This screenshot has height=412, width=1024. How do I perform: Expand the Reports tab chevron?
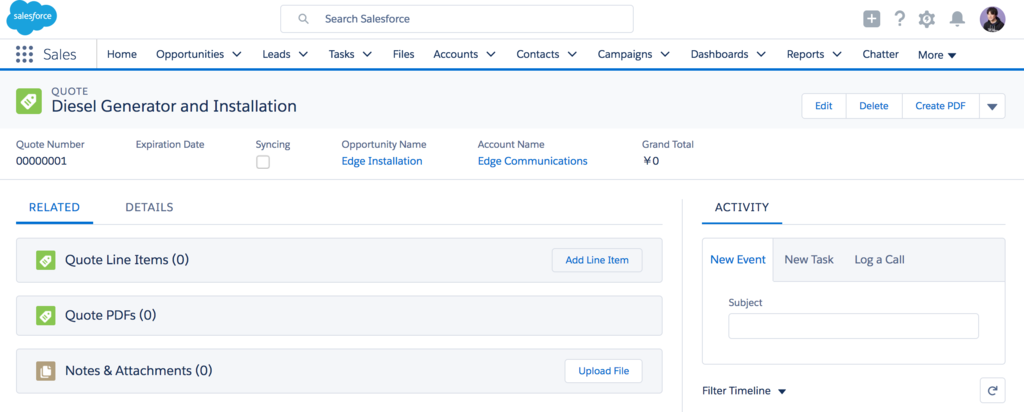point(837,54)
